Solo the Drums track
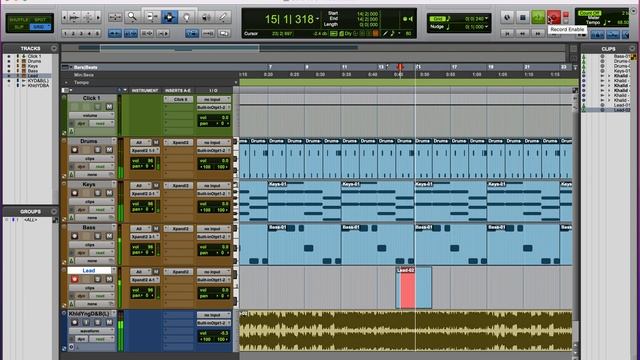The width and height of the screenshot is (640, 360). [98, 150]
